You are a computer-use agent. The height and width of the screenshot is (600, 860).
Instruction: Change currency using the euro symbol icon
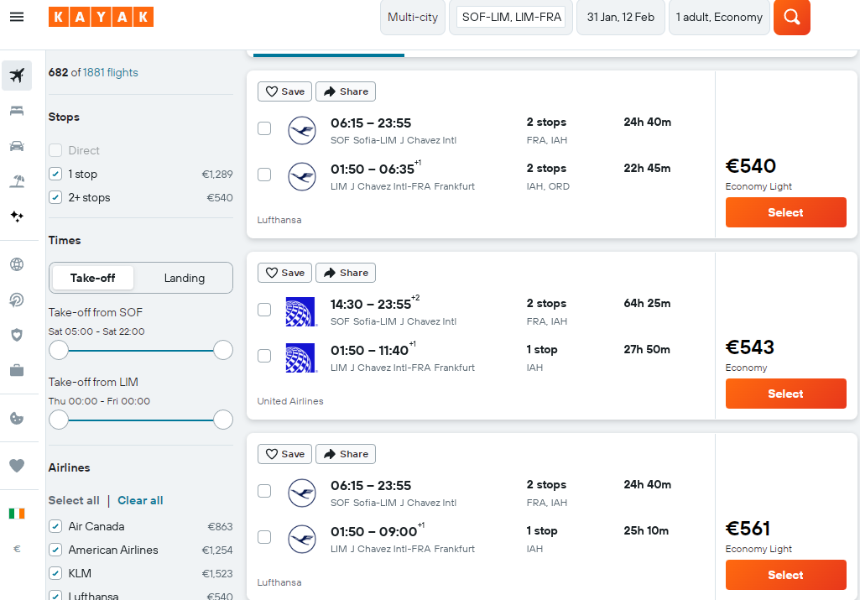[x=17, y=548]
